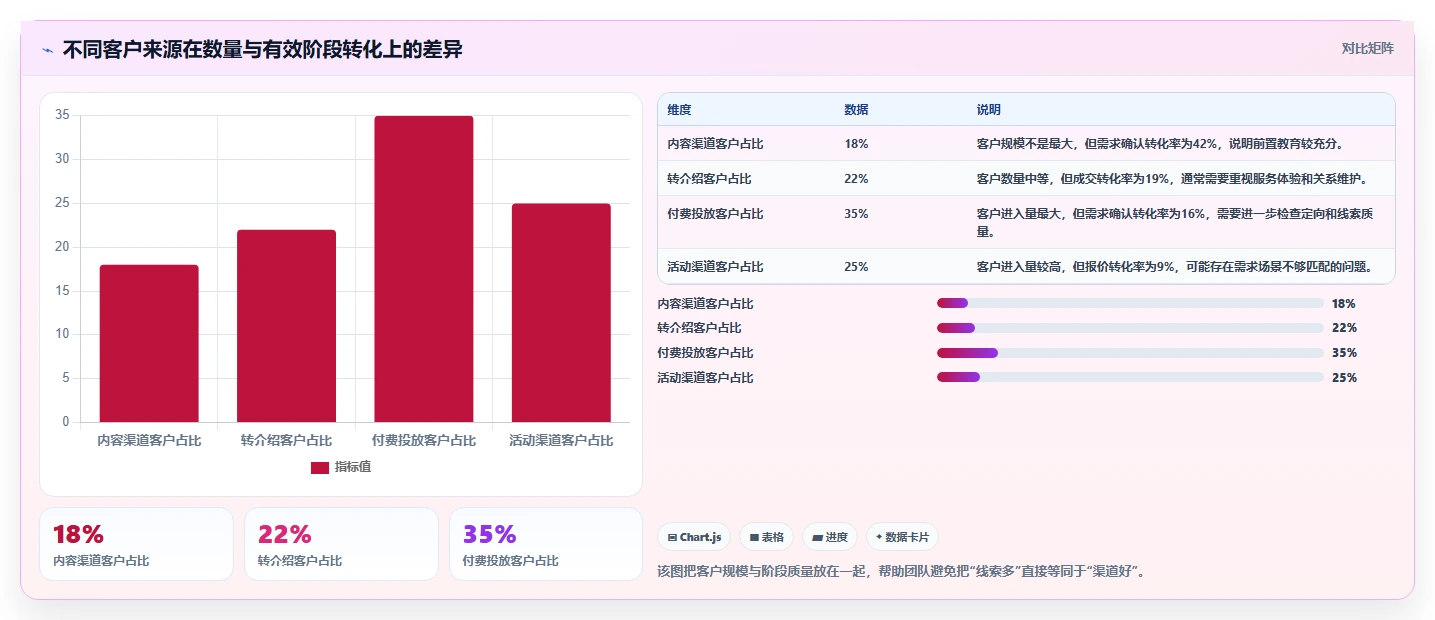The width and height of the screenshot is (1435, 620).
Task: Click the 活动渠道客户占比 progress bar
Action: [1130, 377]
